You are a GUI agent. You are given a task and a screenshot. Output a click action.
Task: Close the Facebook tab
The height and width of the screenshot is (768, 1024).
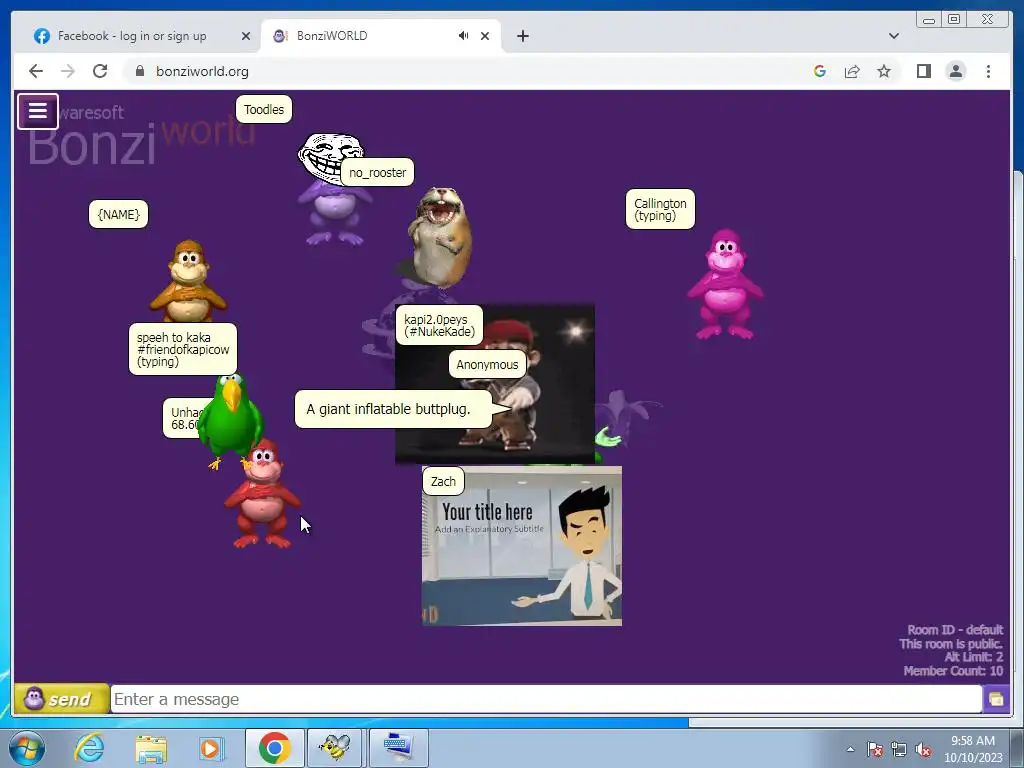246,36
